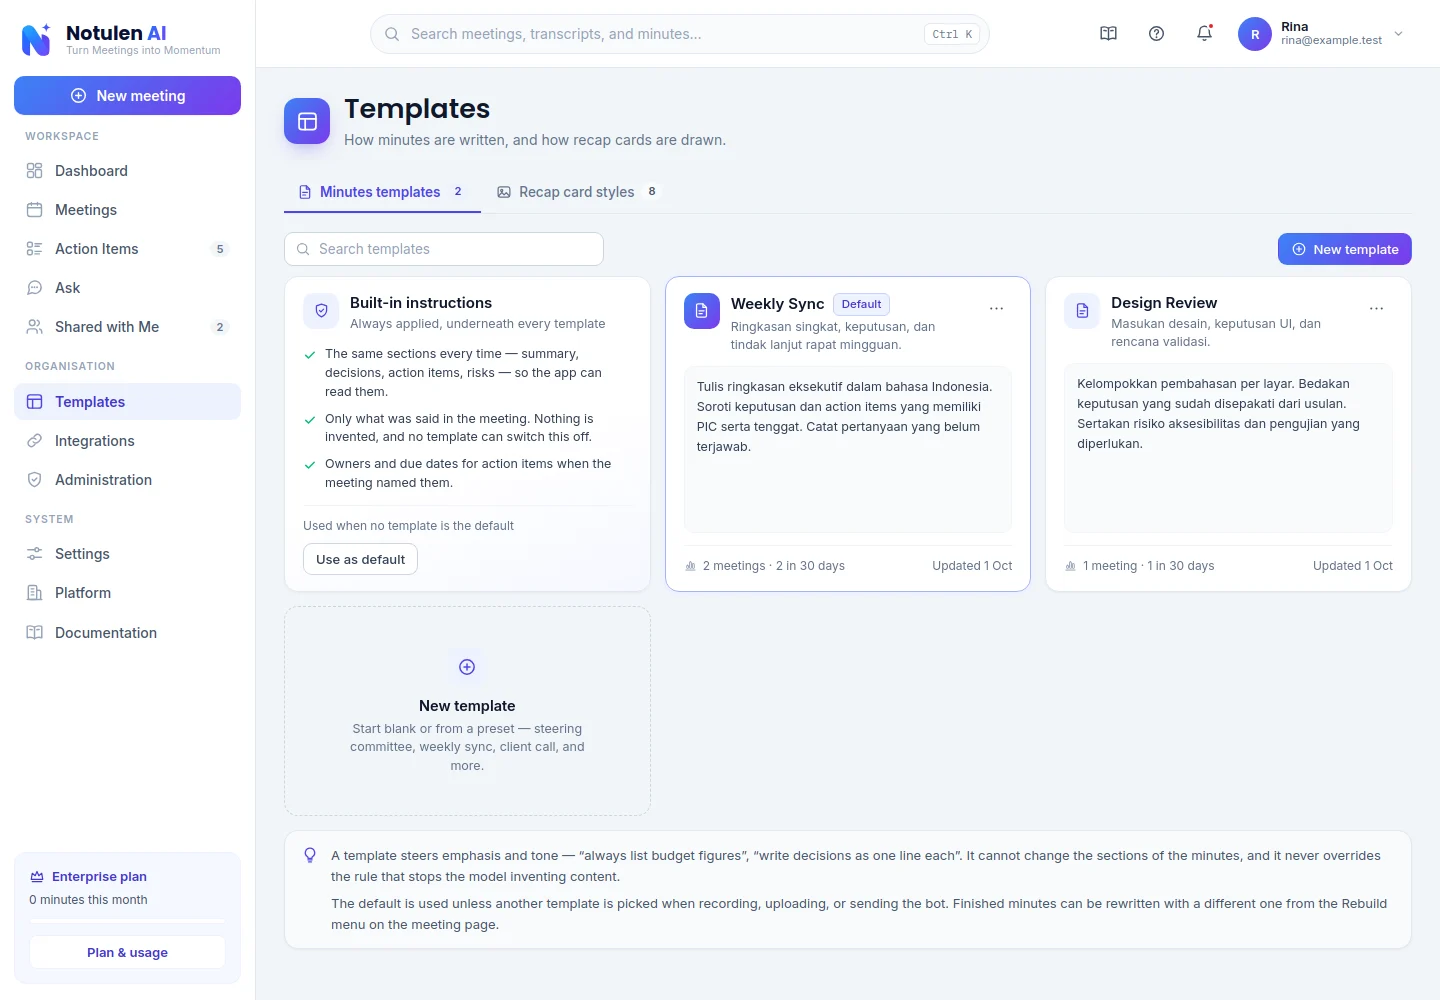
Task: Click Weekly Sync "Updated 1 Oct" text
Action: (x=972, y=566)
